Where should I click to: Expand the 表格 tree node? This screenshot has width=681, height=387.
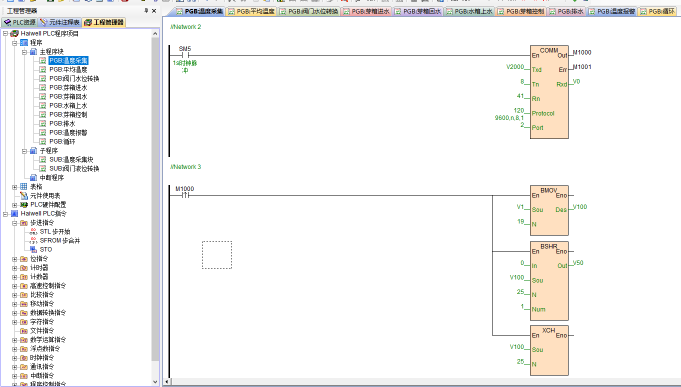pyautogui.click(x=15, y=187)
